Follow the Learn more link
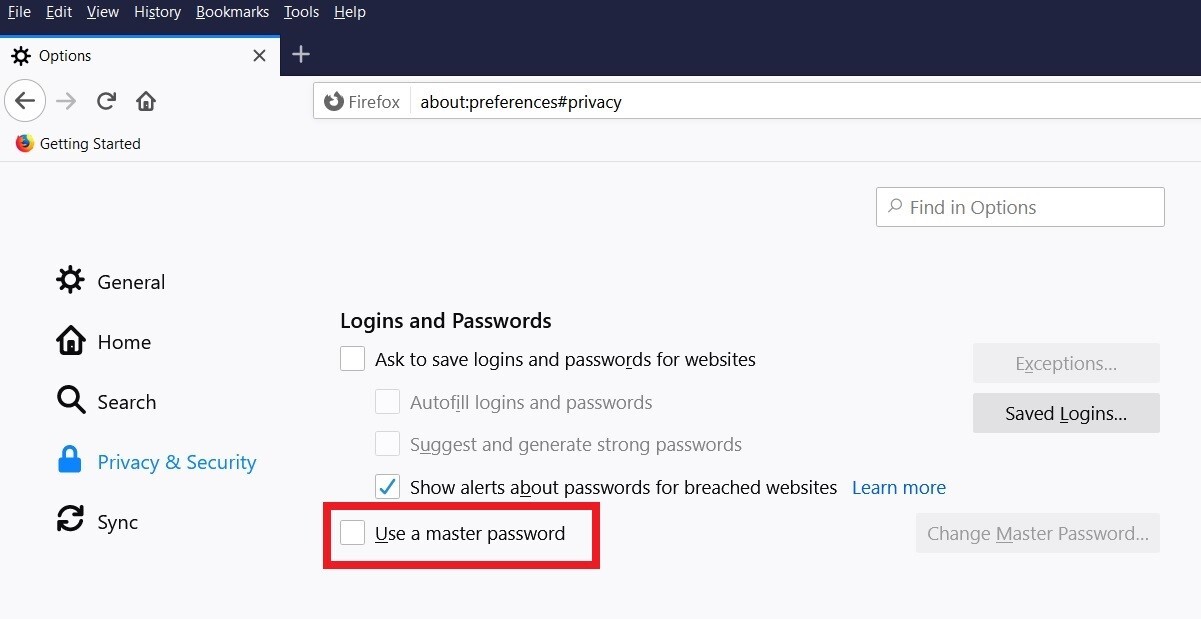This screenshot has height=619, width=1201. click(x=898, y=488)
